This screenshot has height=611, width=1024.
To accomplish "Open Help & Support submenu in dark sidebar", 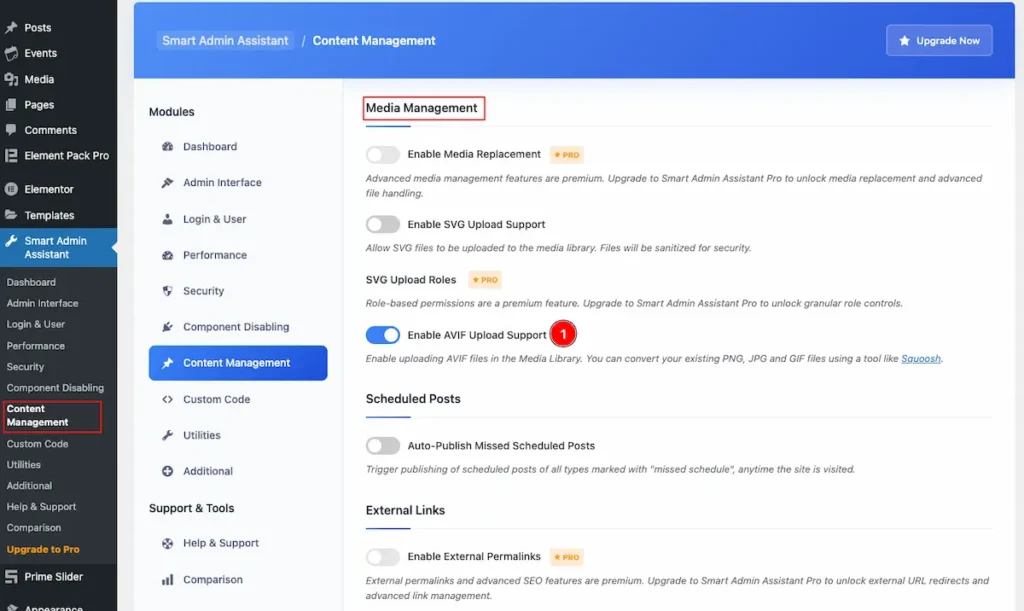I will [41, 507].
